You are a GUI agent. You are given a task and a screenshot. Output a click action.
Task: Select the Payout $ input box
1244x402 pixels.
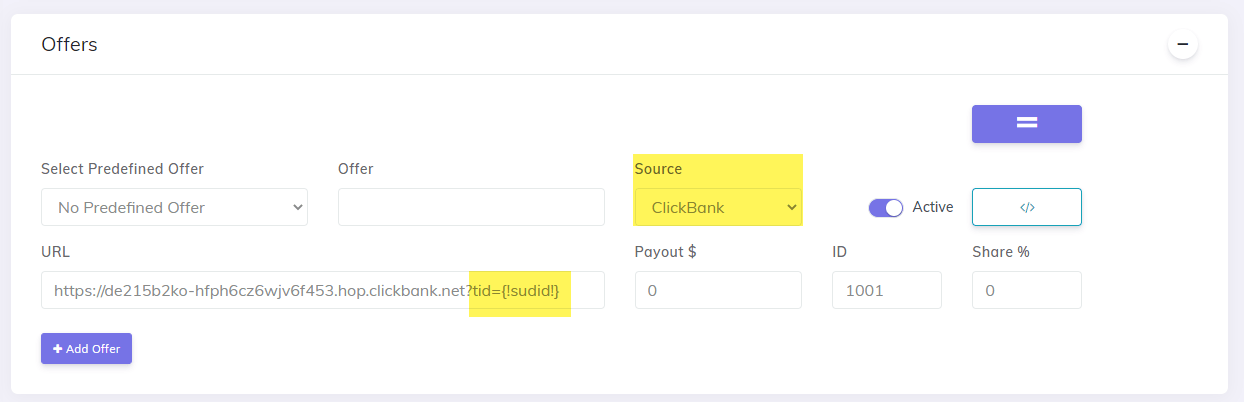point(718,290)
